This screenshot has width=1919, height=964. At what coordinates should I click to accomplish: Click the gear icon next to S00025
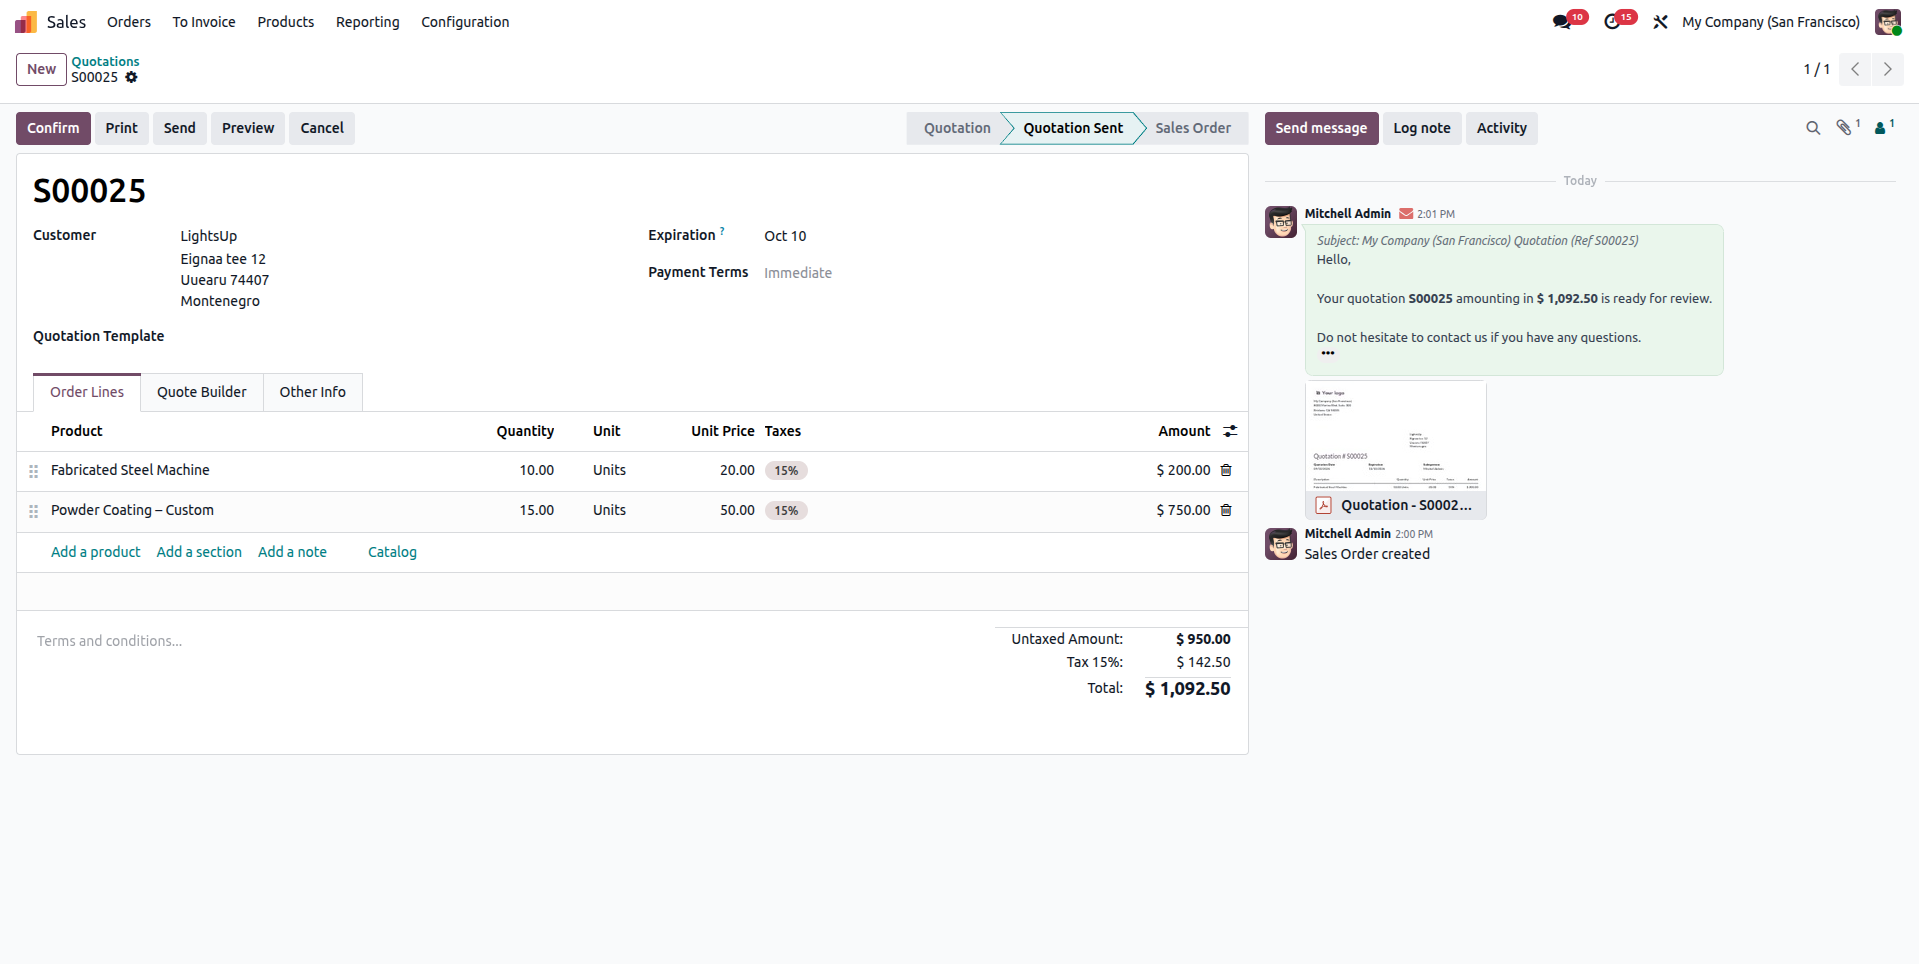(x=131, y=77)
